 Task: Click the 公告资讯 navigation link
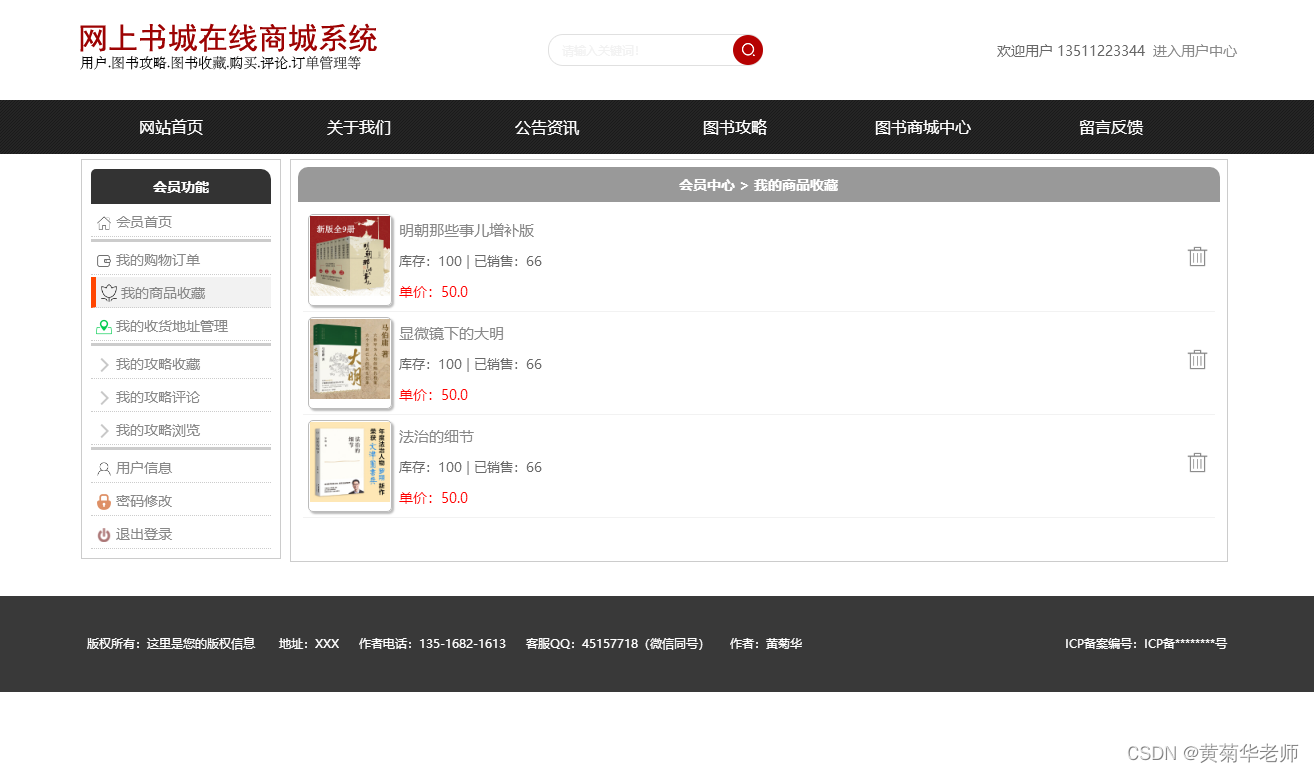point(546,127)
